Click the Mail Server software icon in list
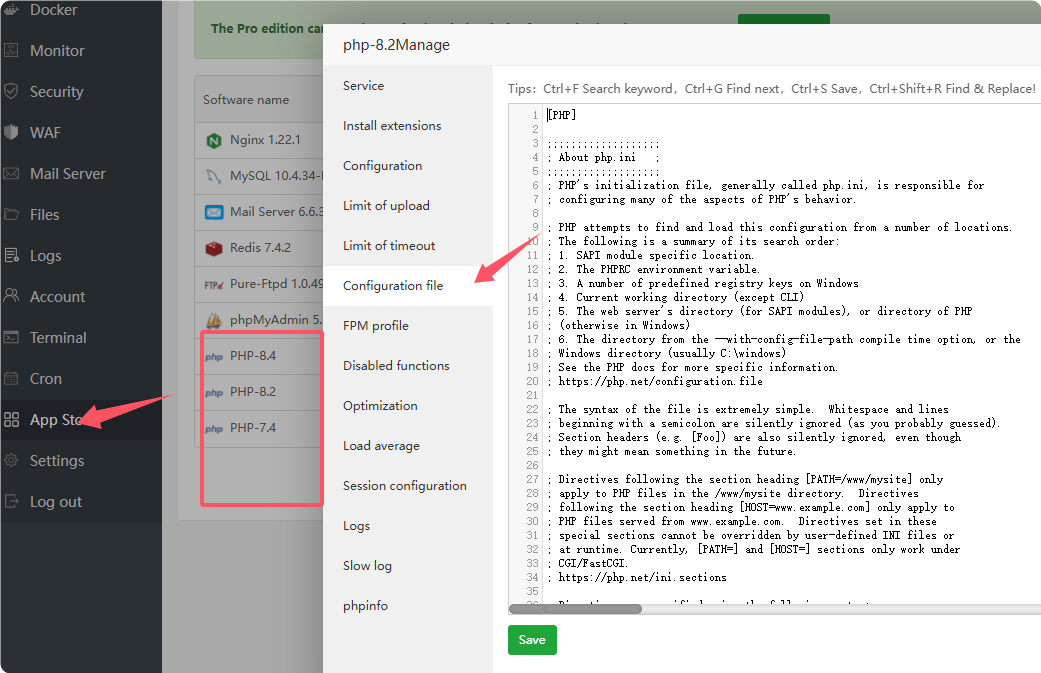This screenshot has height=673, width=1041. [x=214, y=212]
